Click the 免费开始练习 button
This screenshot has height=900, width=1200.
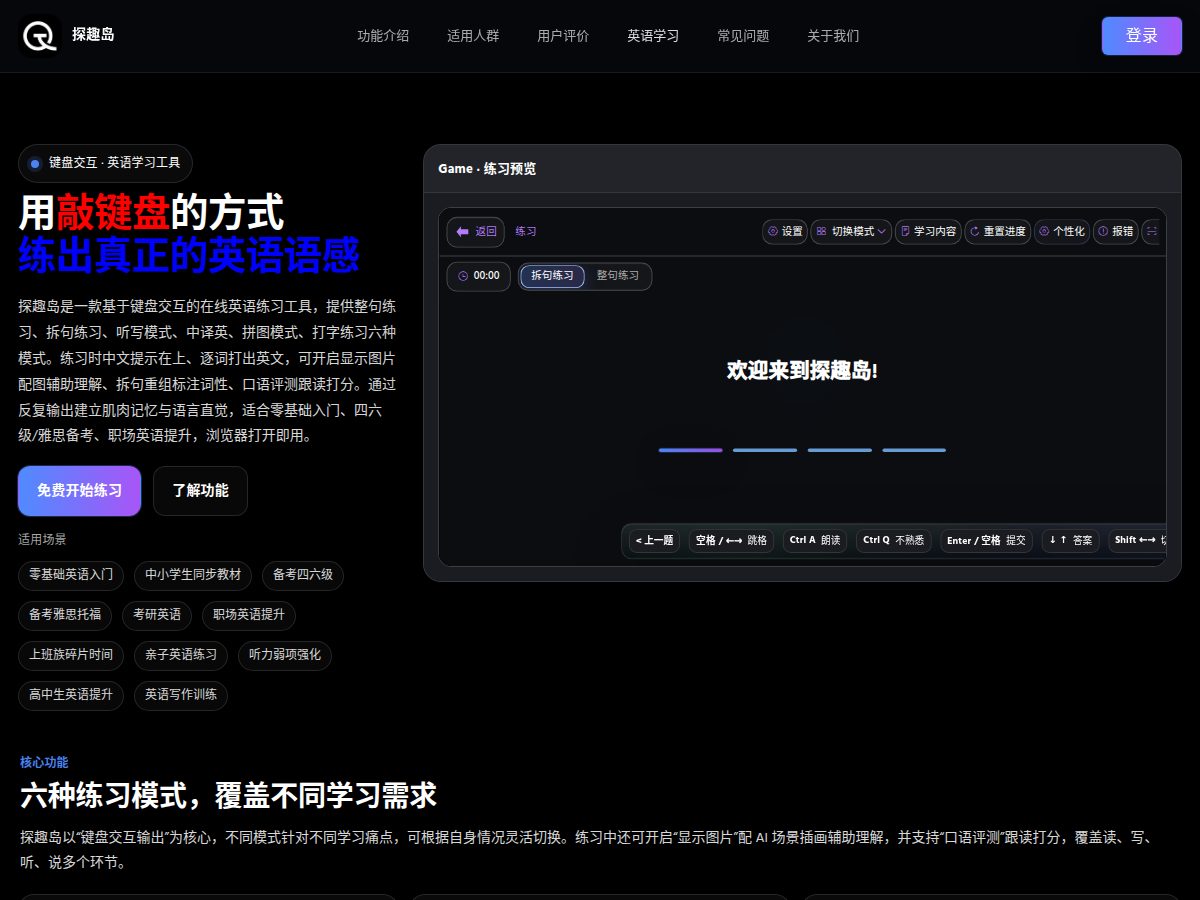coord(79,491)
